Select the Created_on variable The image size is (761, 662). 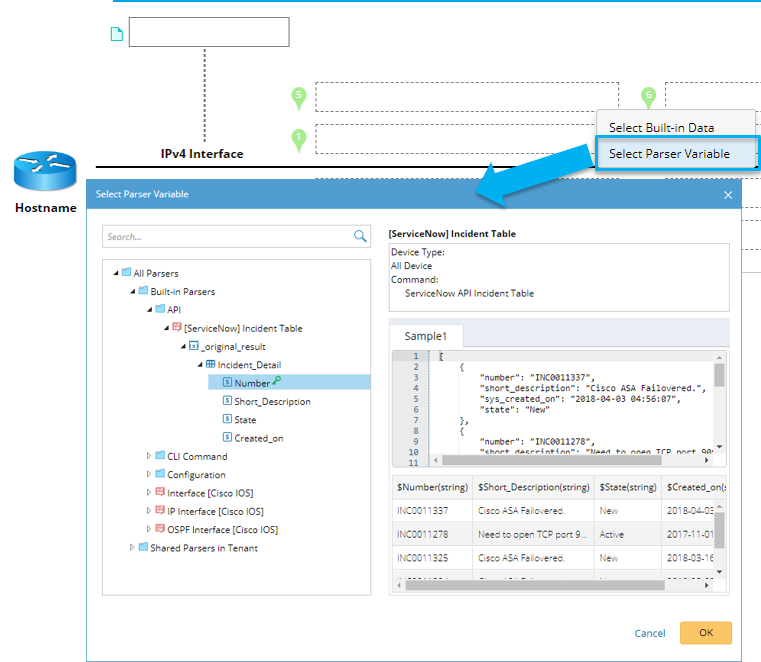tap(259, 438)
